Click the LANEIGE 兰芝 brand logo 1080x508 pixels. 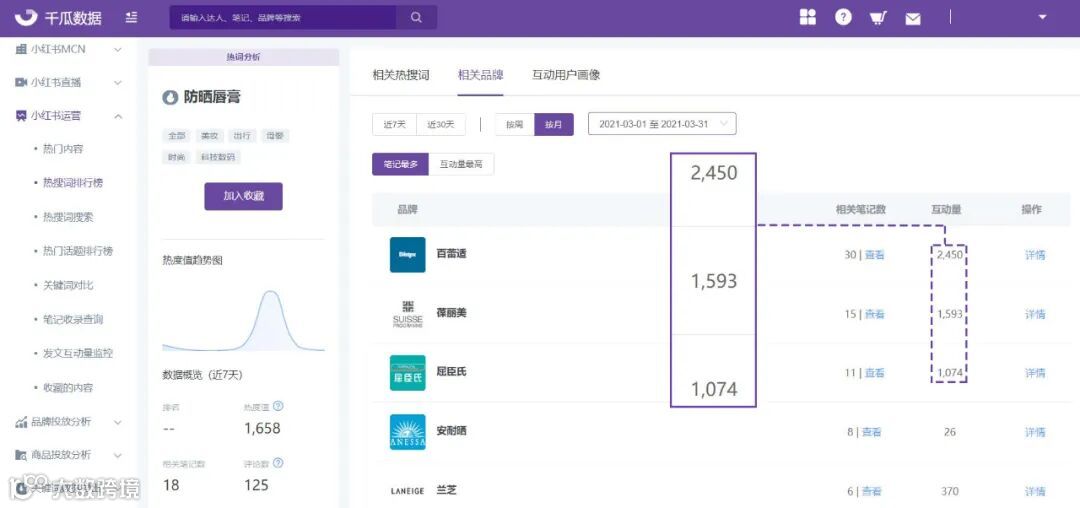pos(407,491)
